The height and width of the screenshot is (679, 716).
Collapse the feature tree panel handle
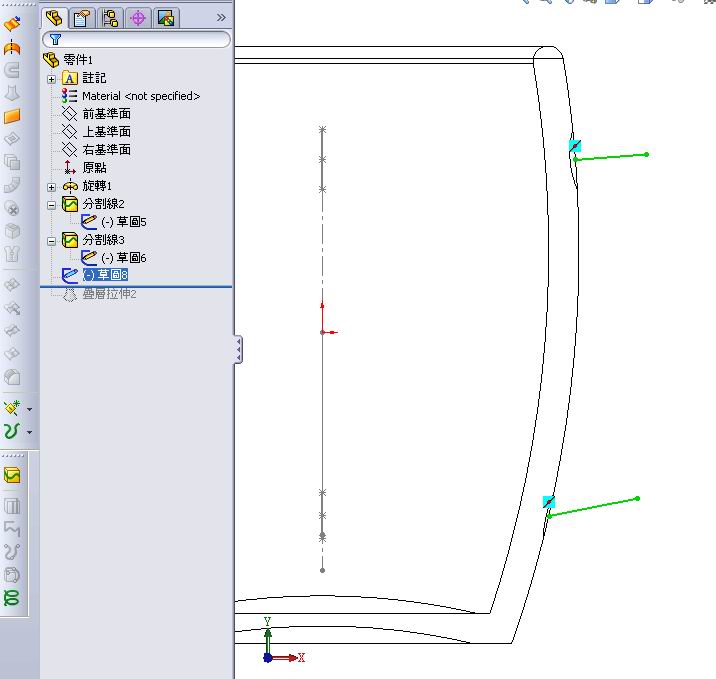pyautogui.click(x=238, y=350)
